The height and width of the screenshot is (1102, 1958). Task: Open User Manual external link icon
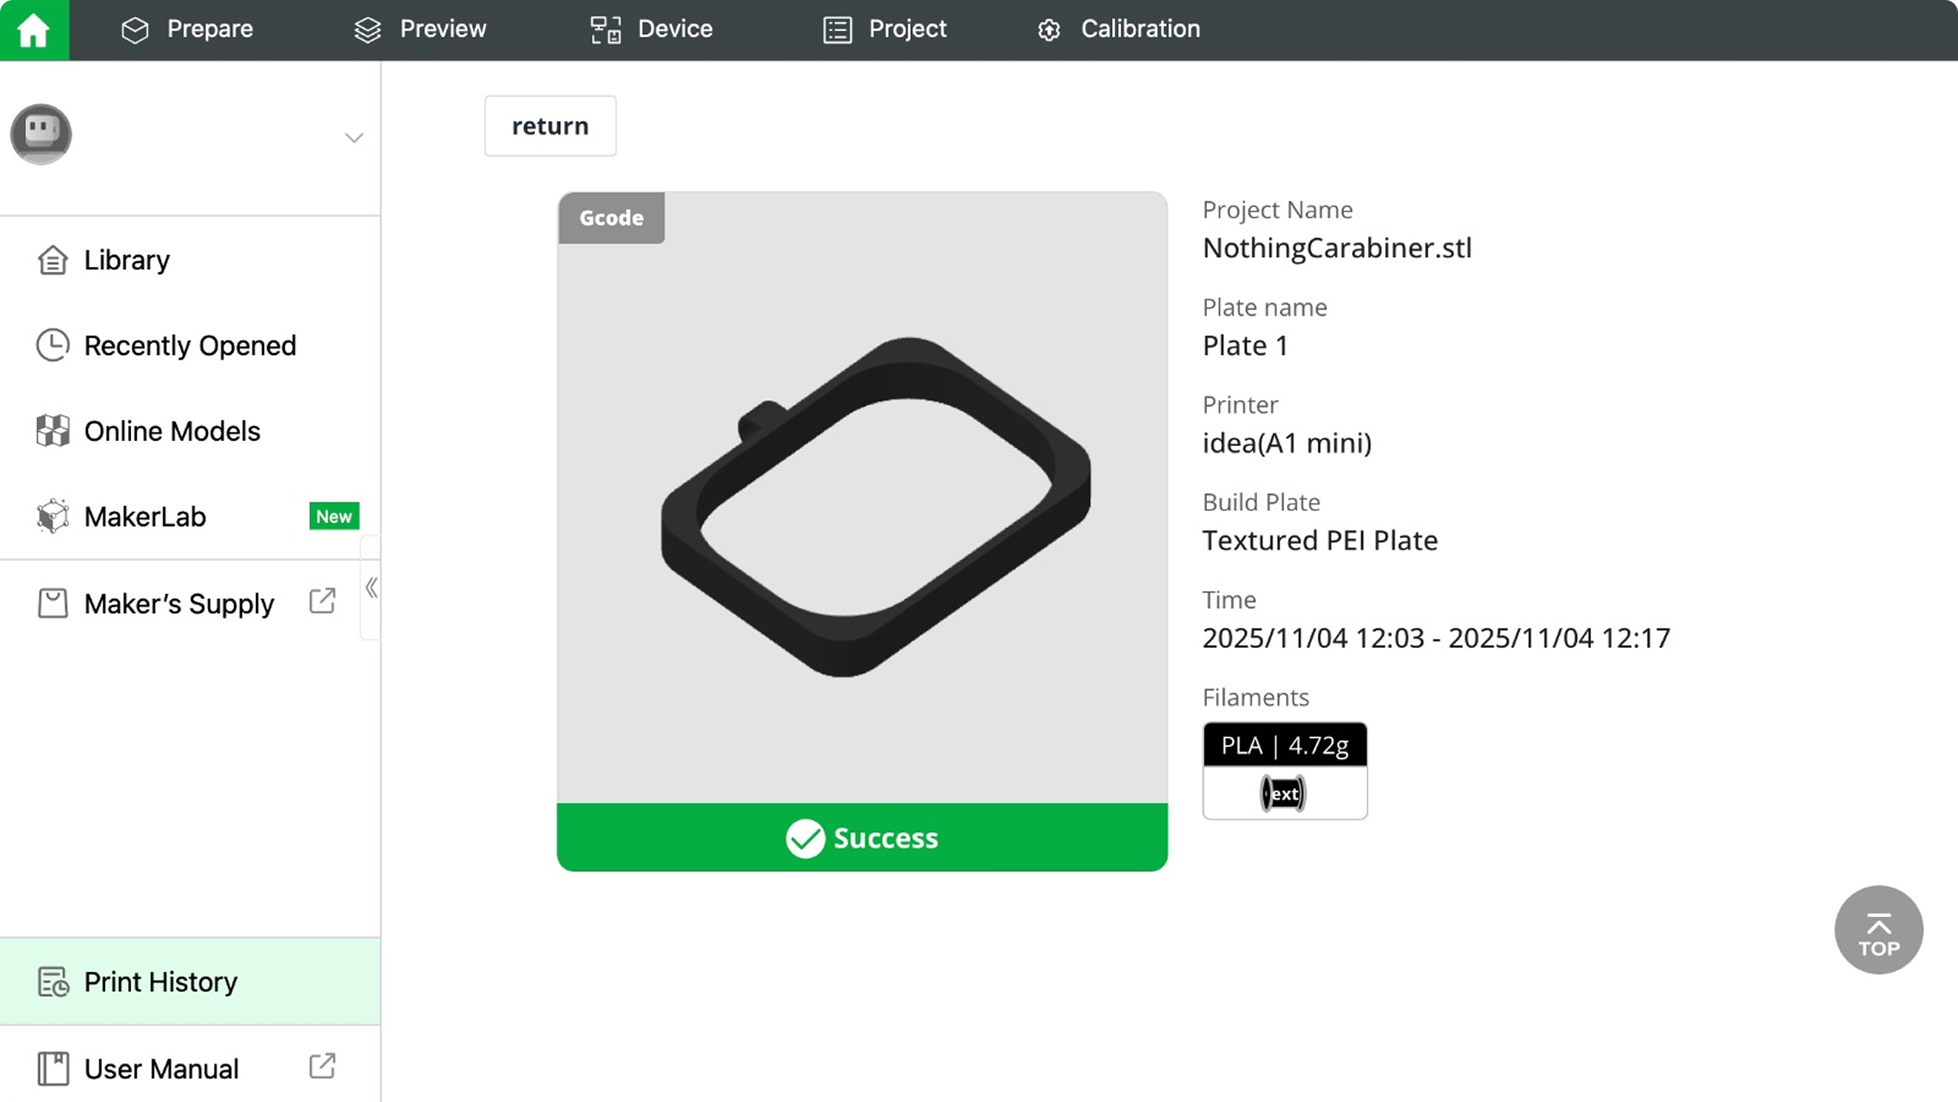[x=322, y=1067]
